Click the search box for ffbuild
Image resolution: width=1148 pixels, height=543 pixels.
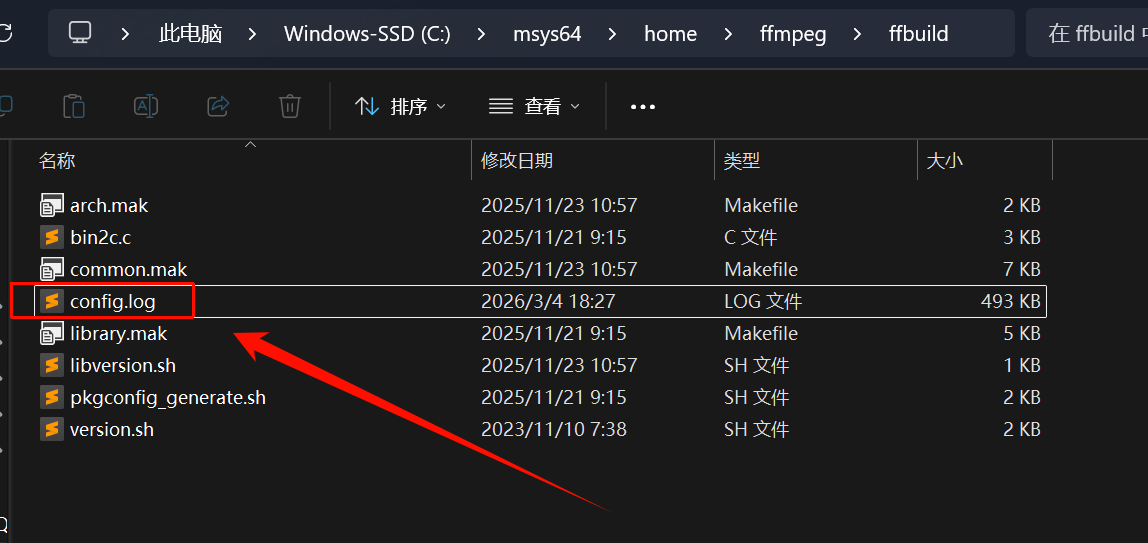pos(1087,34)
